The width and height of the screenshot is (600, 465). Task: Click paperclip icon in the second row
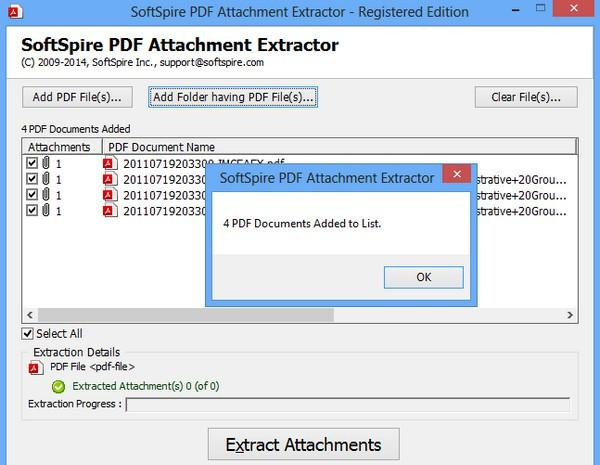(46, 178)
